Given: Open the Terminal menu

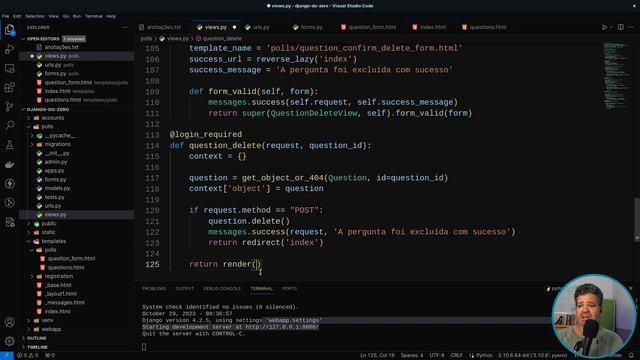Looking at the screenshot, I should tap(93, 16).
